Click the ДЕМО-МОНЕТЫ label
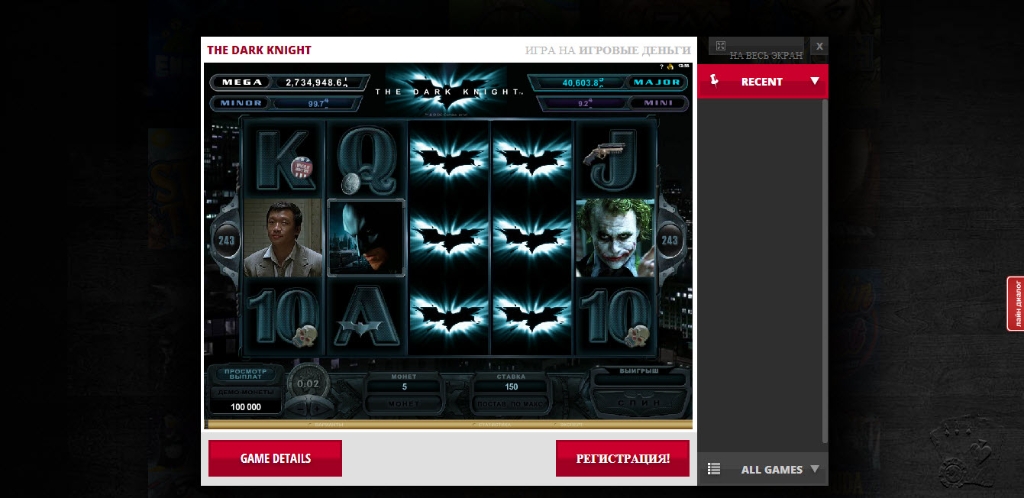The image size is (1024, 498). click(x=246, y=392)
